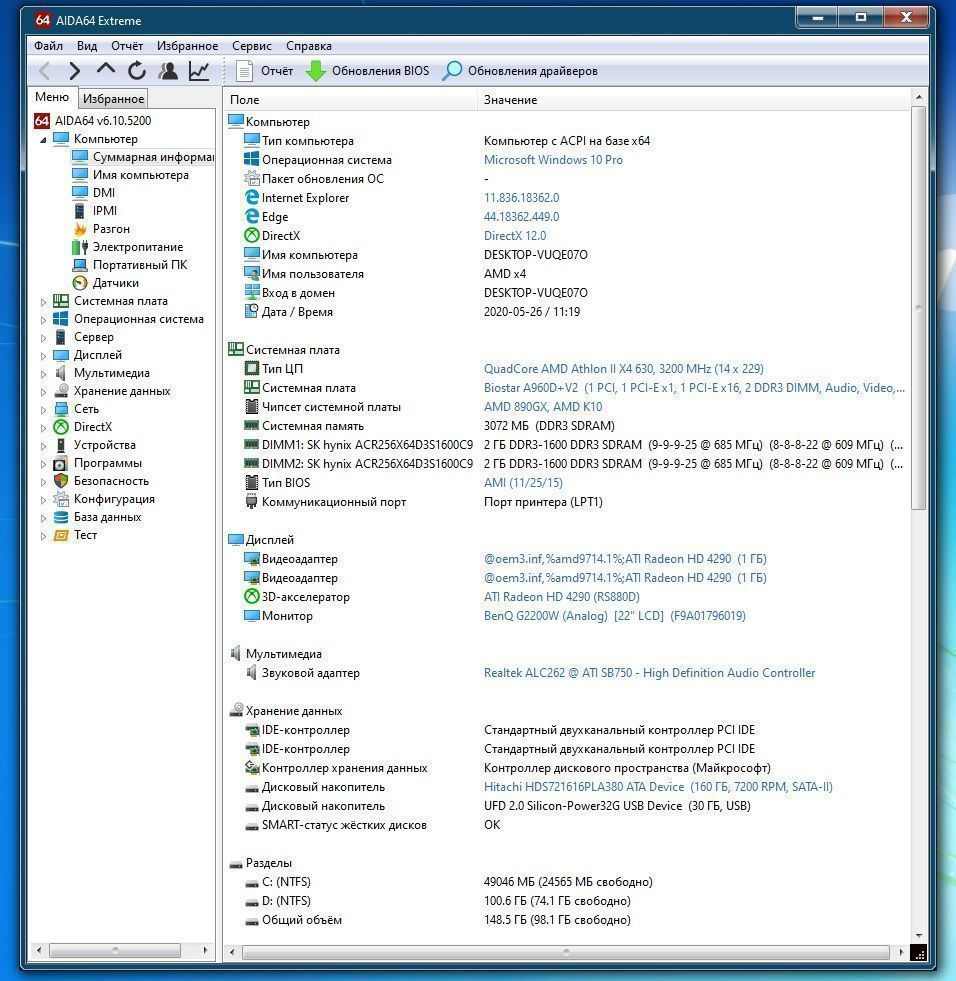Open the Избранное menu in the menu bar

point(187,46)
